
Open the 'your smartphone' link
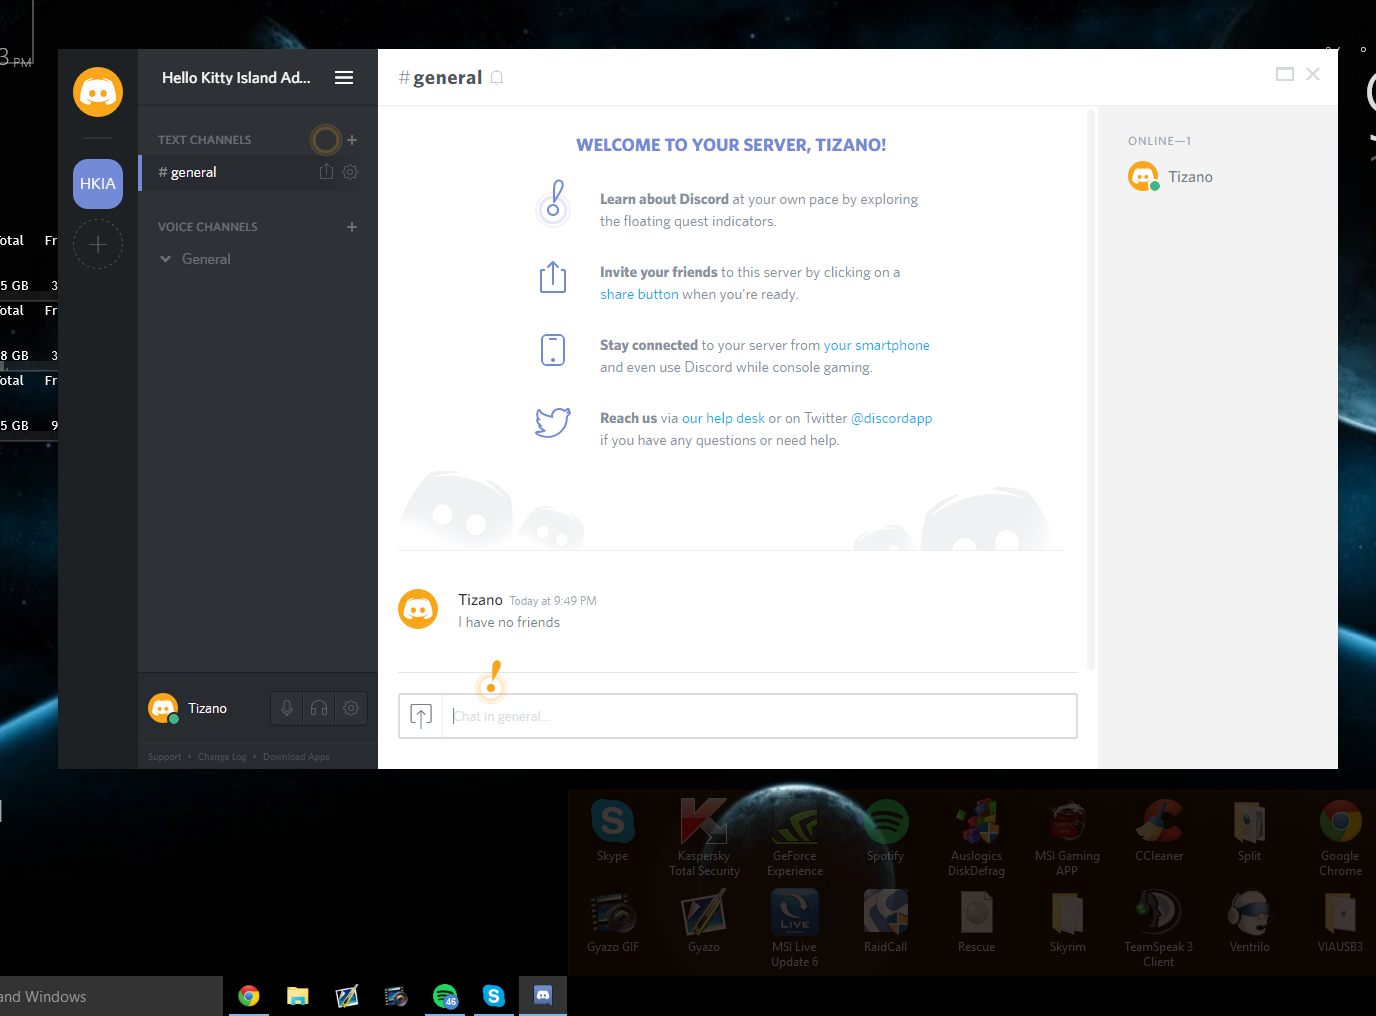pyautogui.click(x=877, y=345)
